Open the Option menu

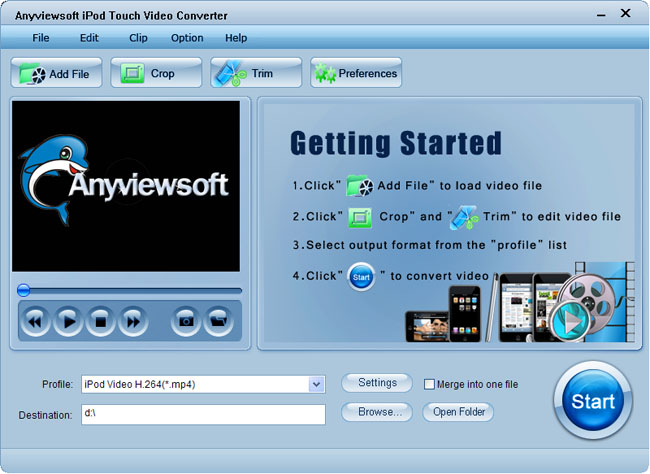point(187,38)
